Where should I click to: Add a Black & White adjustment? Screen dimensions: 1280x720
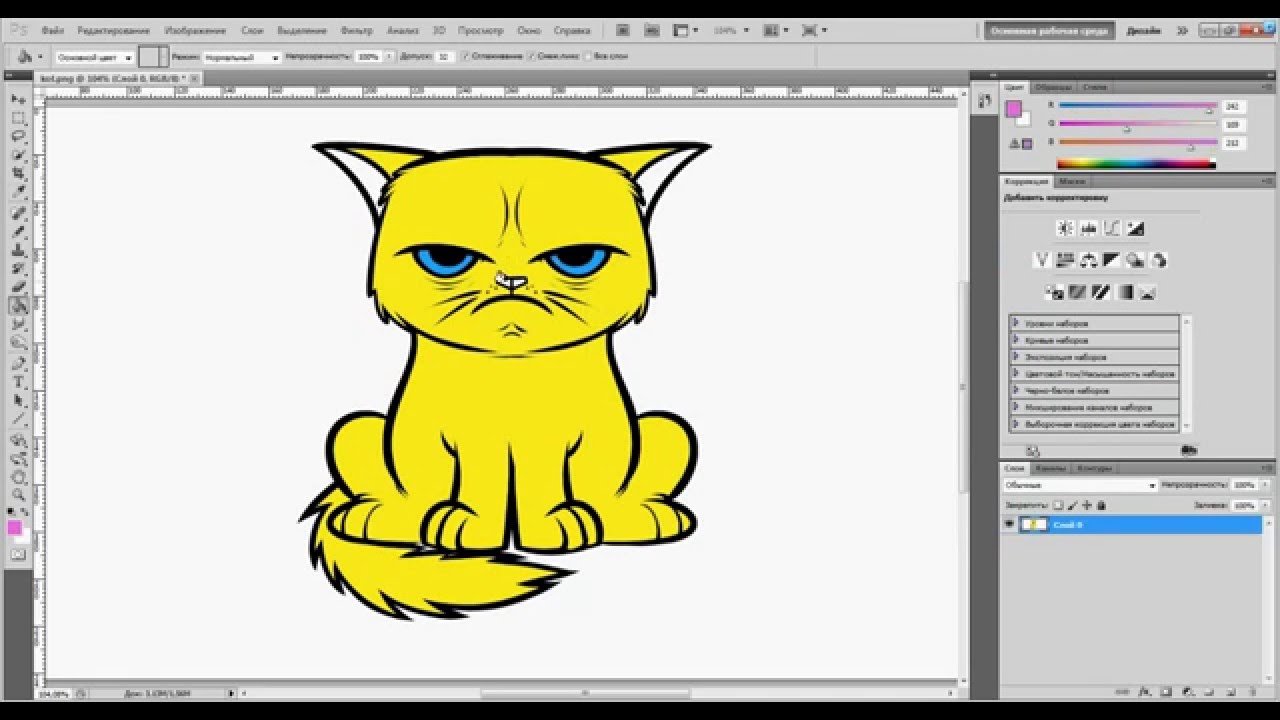point(1111,260)
